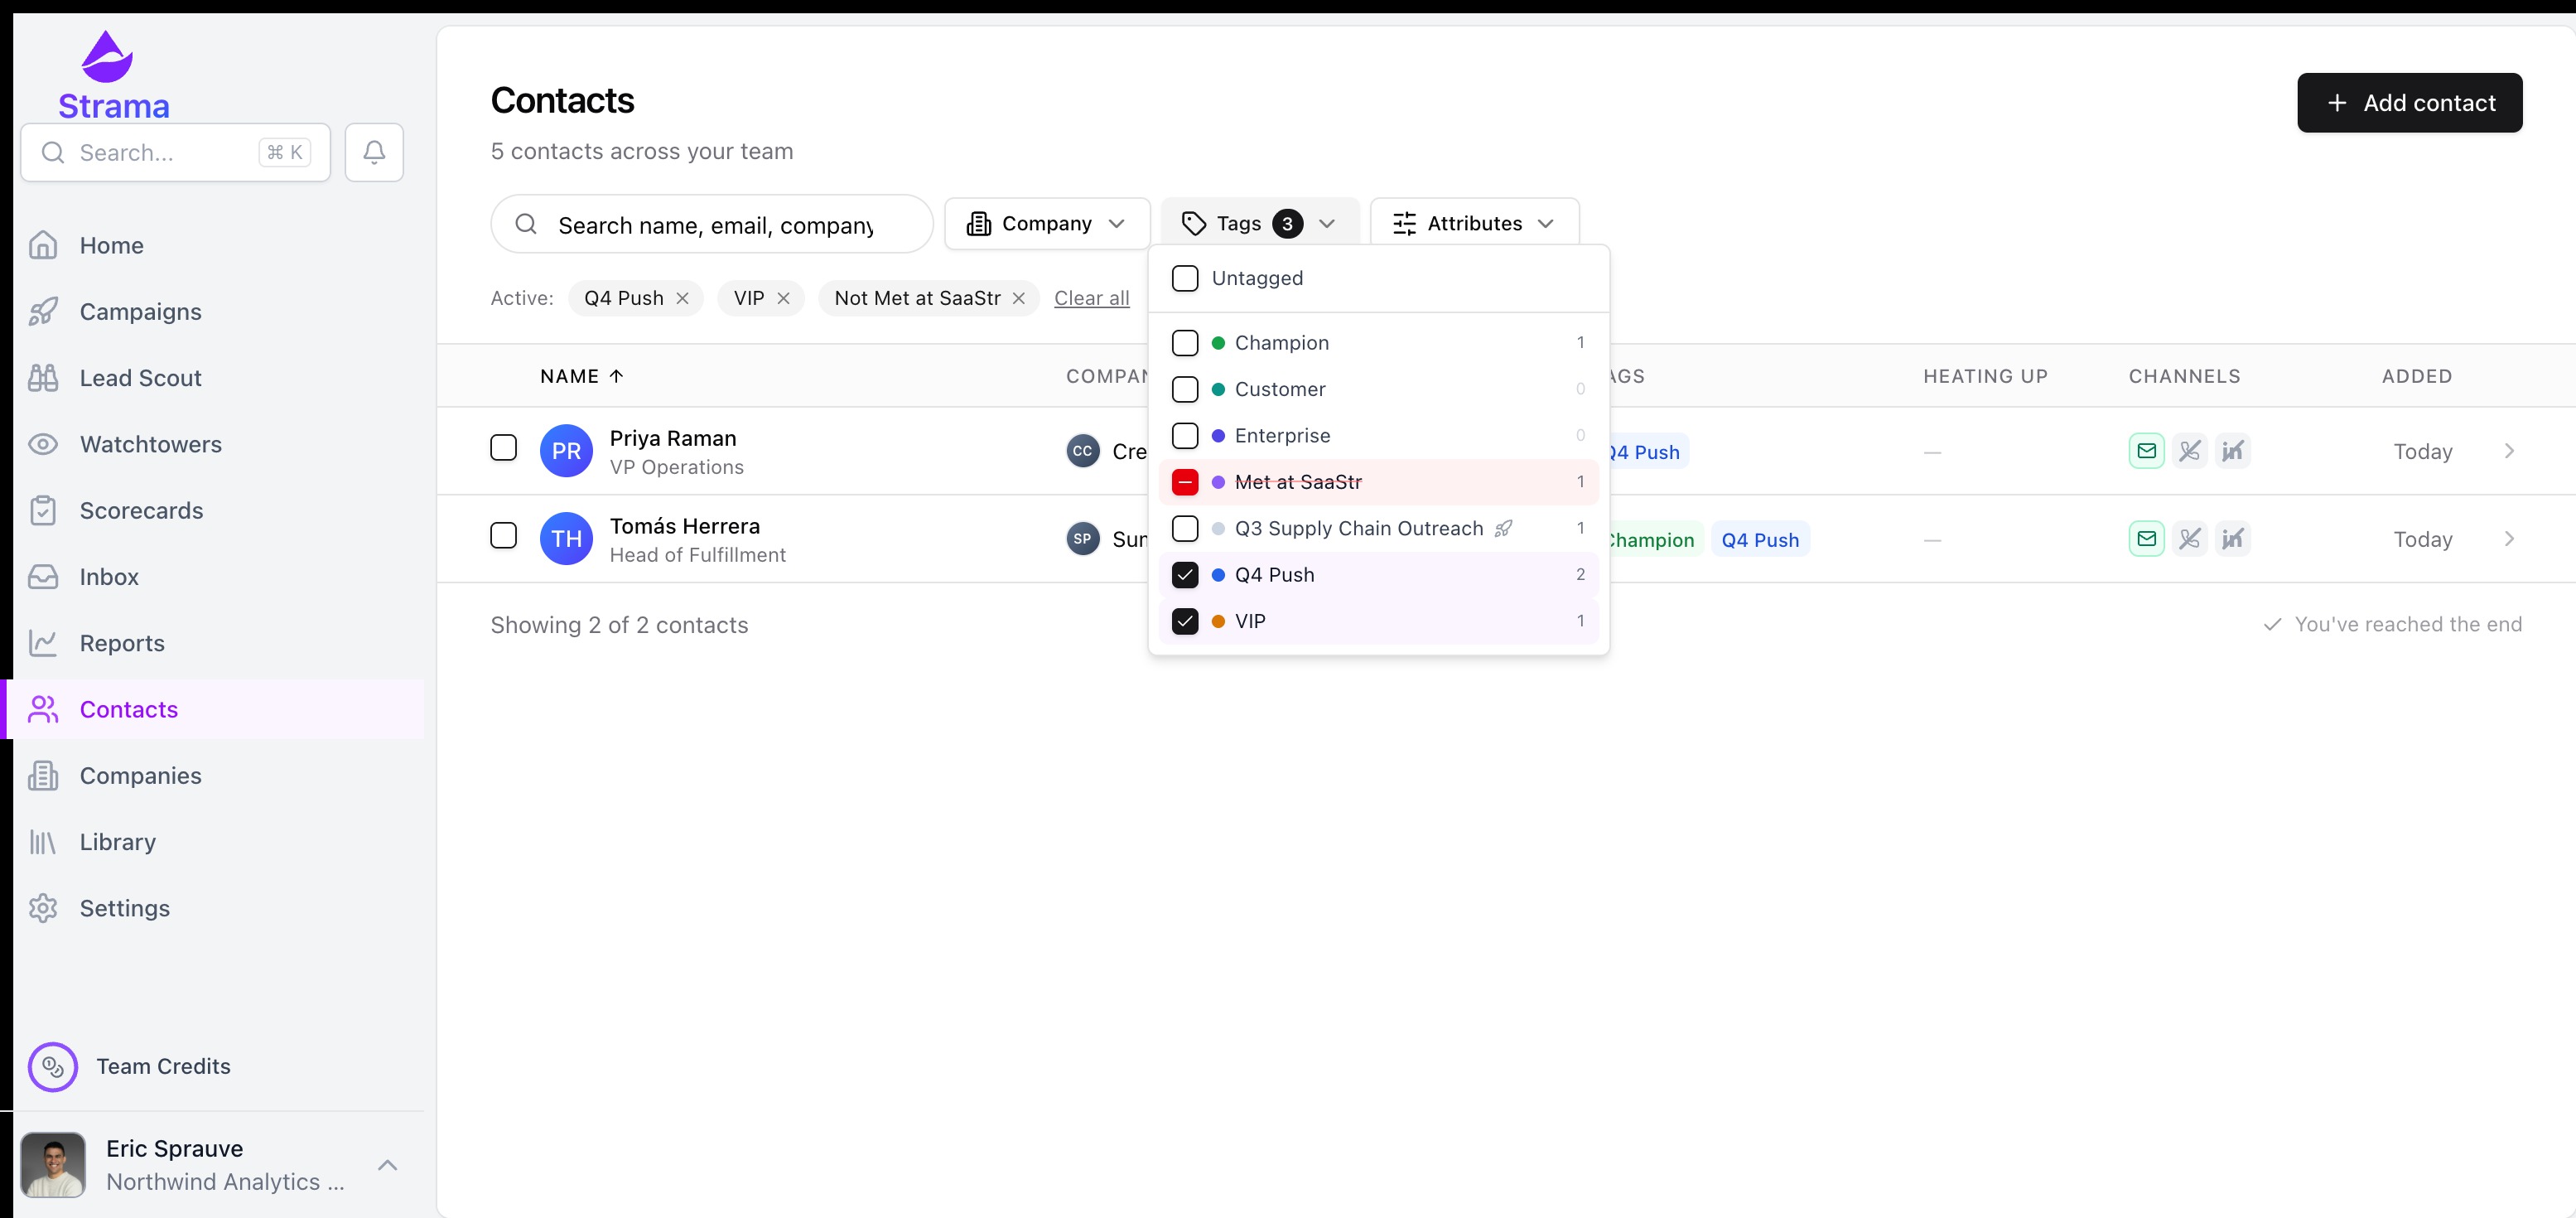Image resolution: width=2576 pixels, height=1218 pixels.
Task: Click the Scorecards clipboard icon
Action: (43, 510)
